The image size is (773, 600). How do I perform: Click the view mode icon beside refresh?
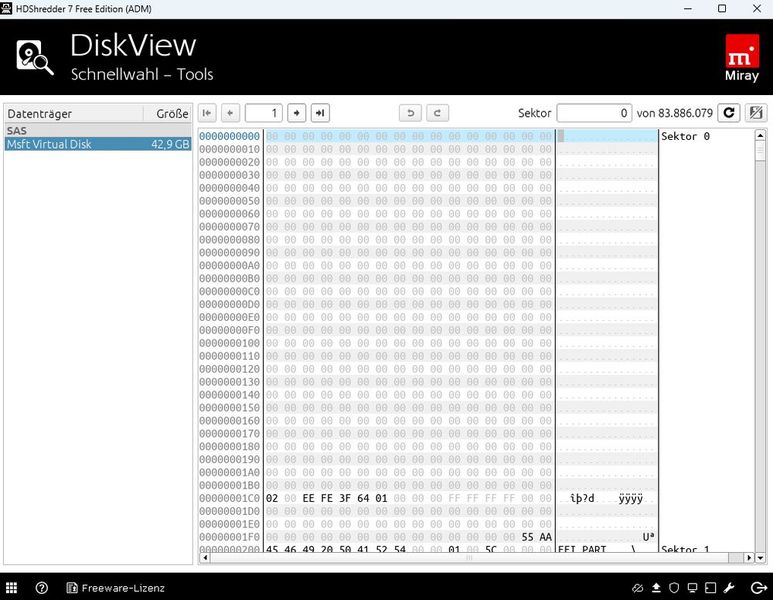(756, 113)
